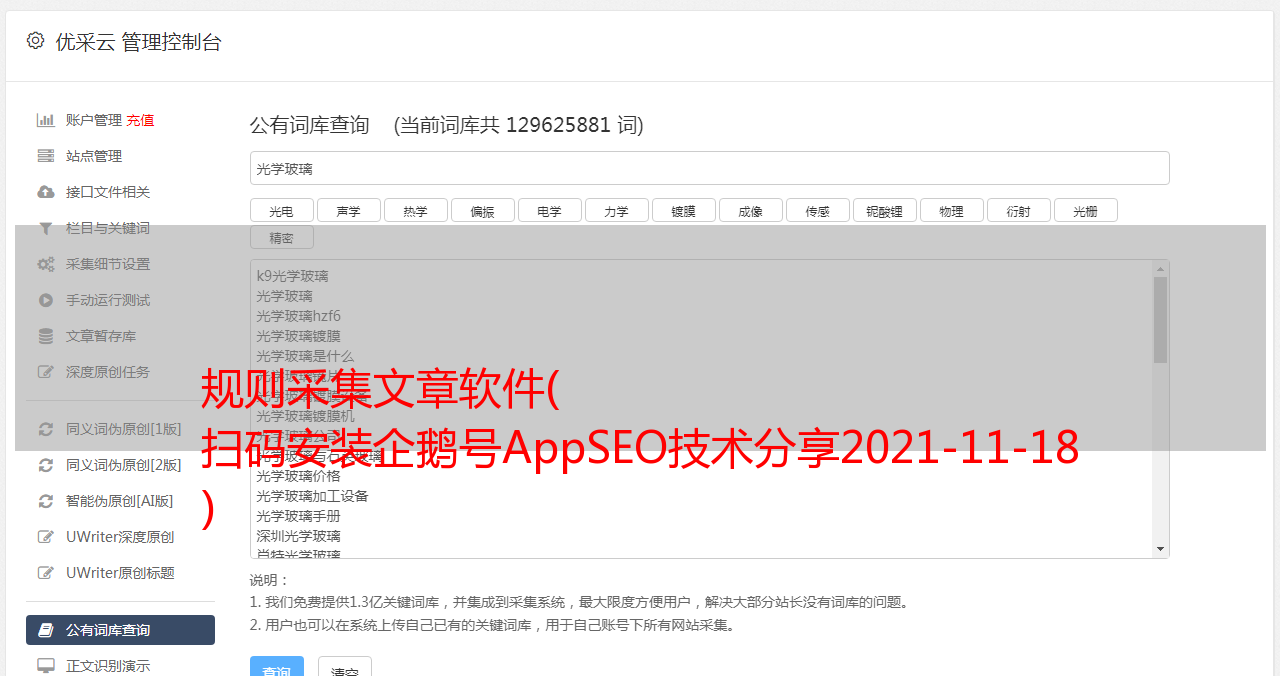
Task: Open the 充值 recharge link
Action: coord(140,120)
